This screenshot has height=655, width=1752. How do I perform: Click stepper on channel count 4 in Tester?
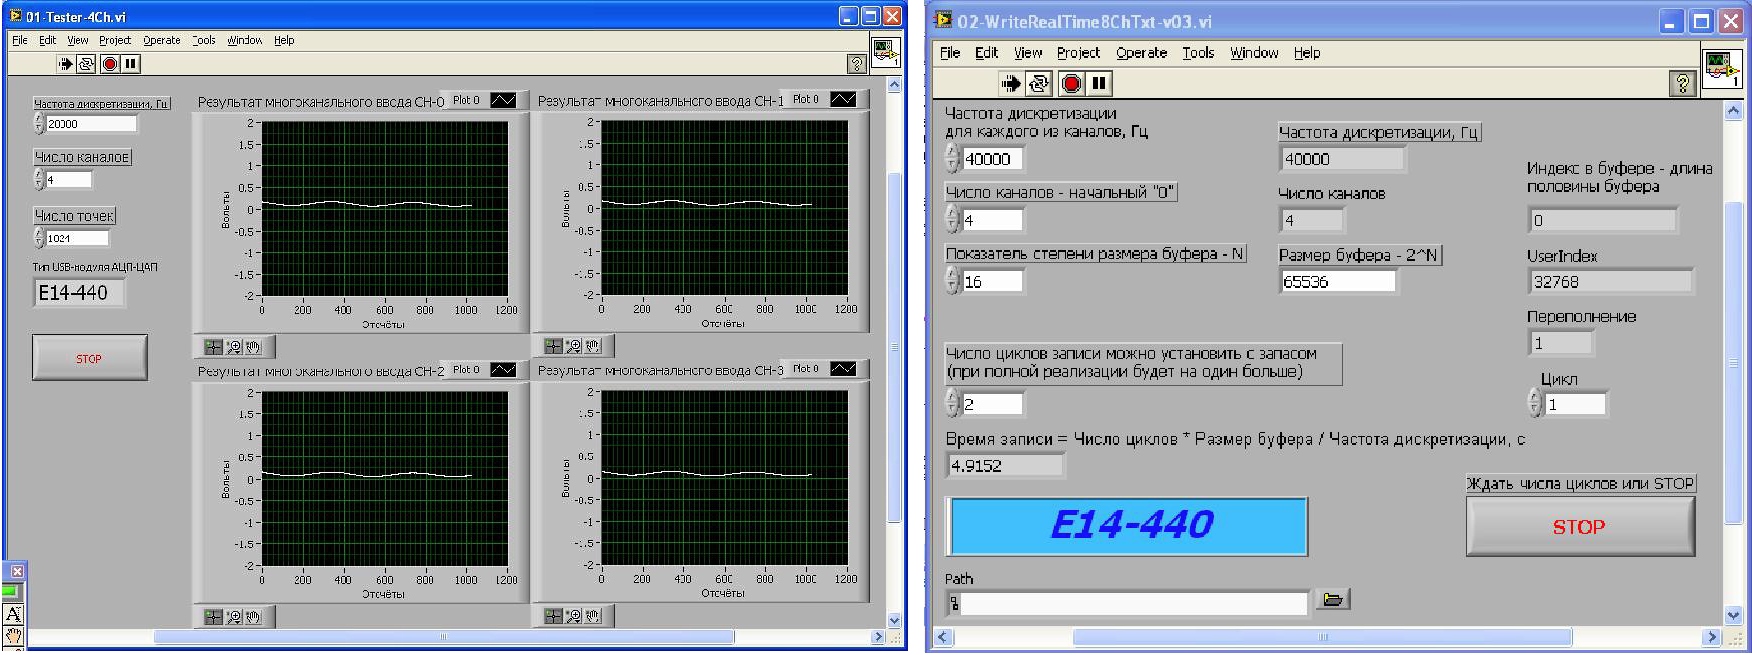coord(39,179)
